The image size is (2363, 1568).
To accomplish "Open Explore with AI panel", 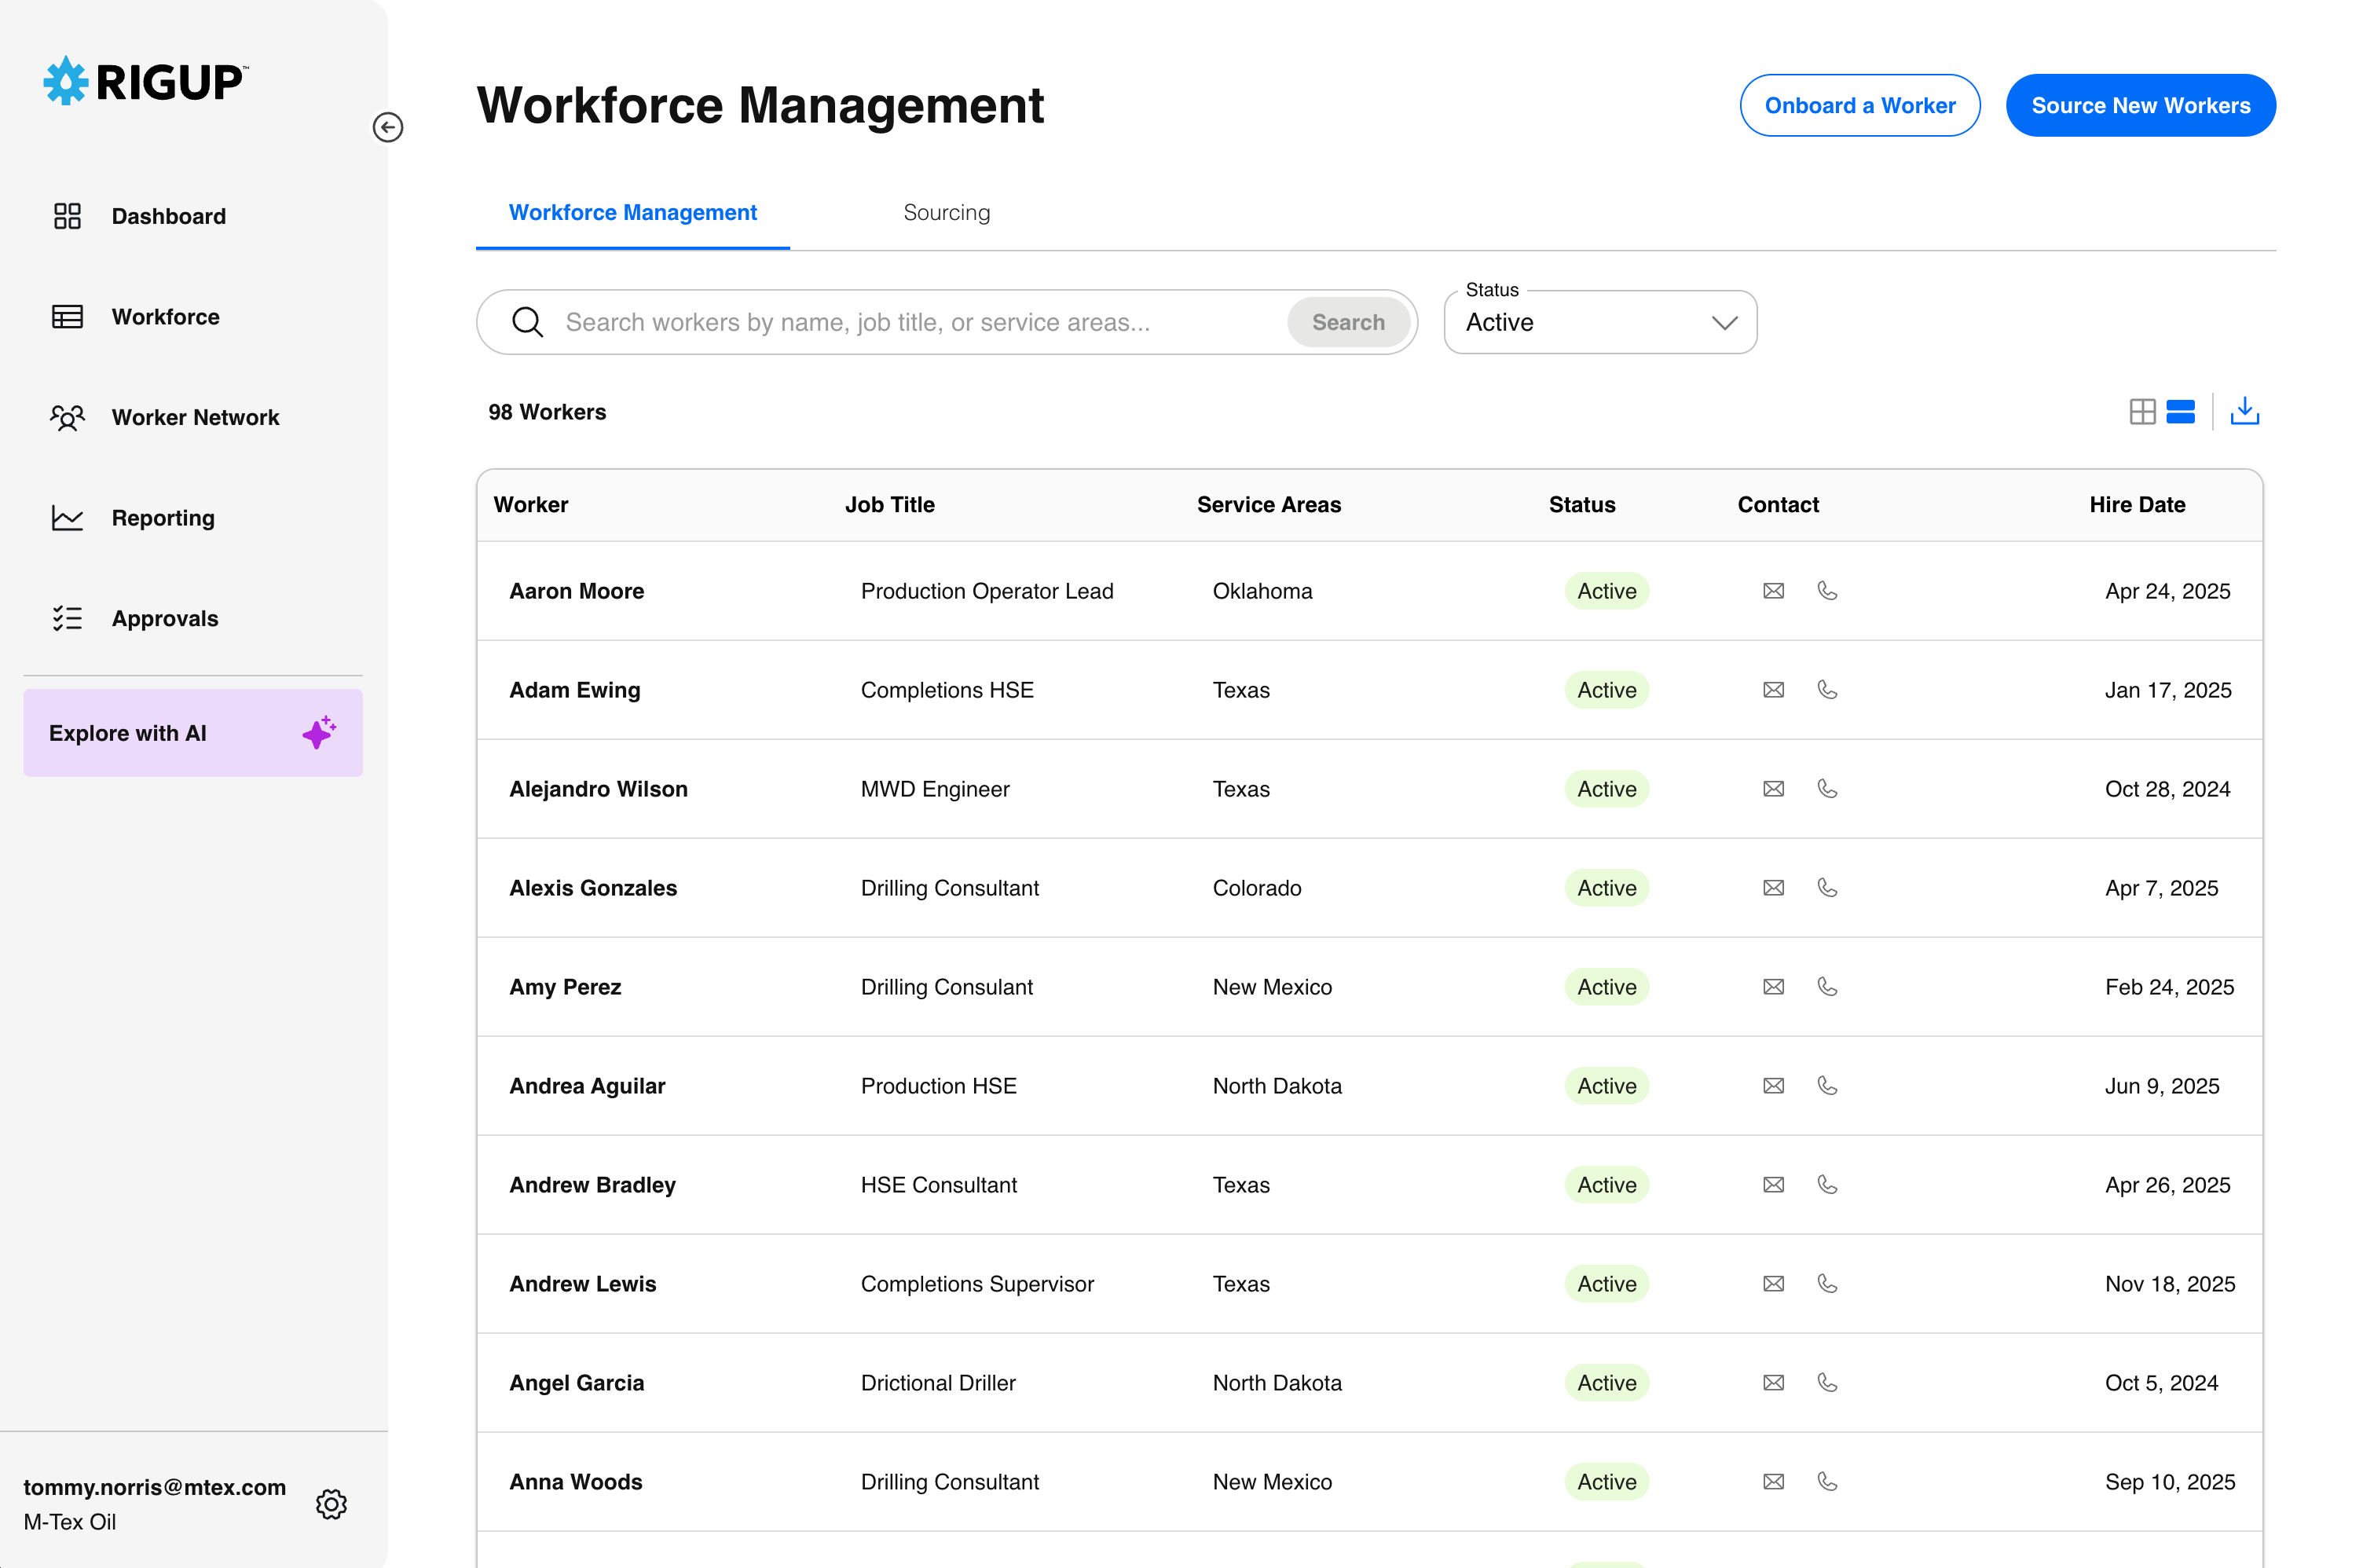I will (193, 733).
